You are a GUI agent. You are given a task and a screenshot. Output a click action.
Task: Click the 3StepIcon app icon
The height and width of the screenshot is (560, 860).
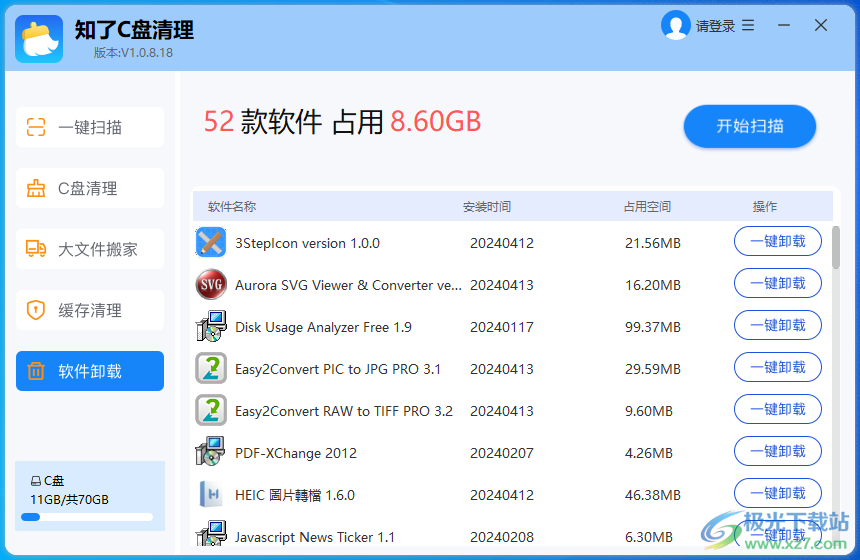pyautogui.click(x=211, y=242)
